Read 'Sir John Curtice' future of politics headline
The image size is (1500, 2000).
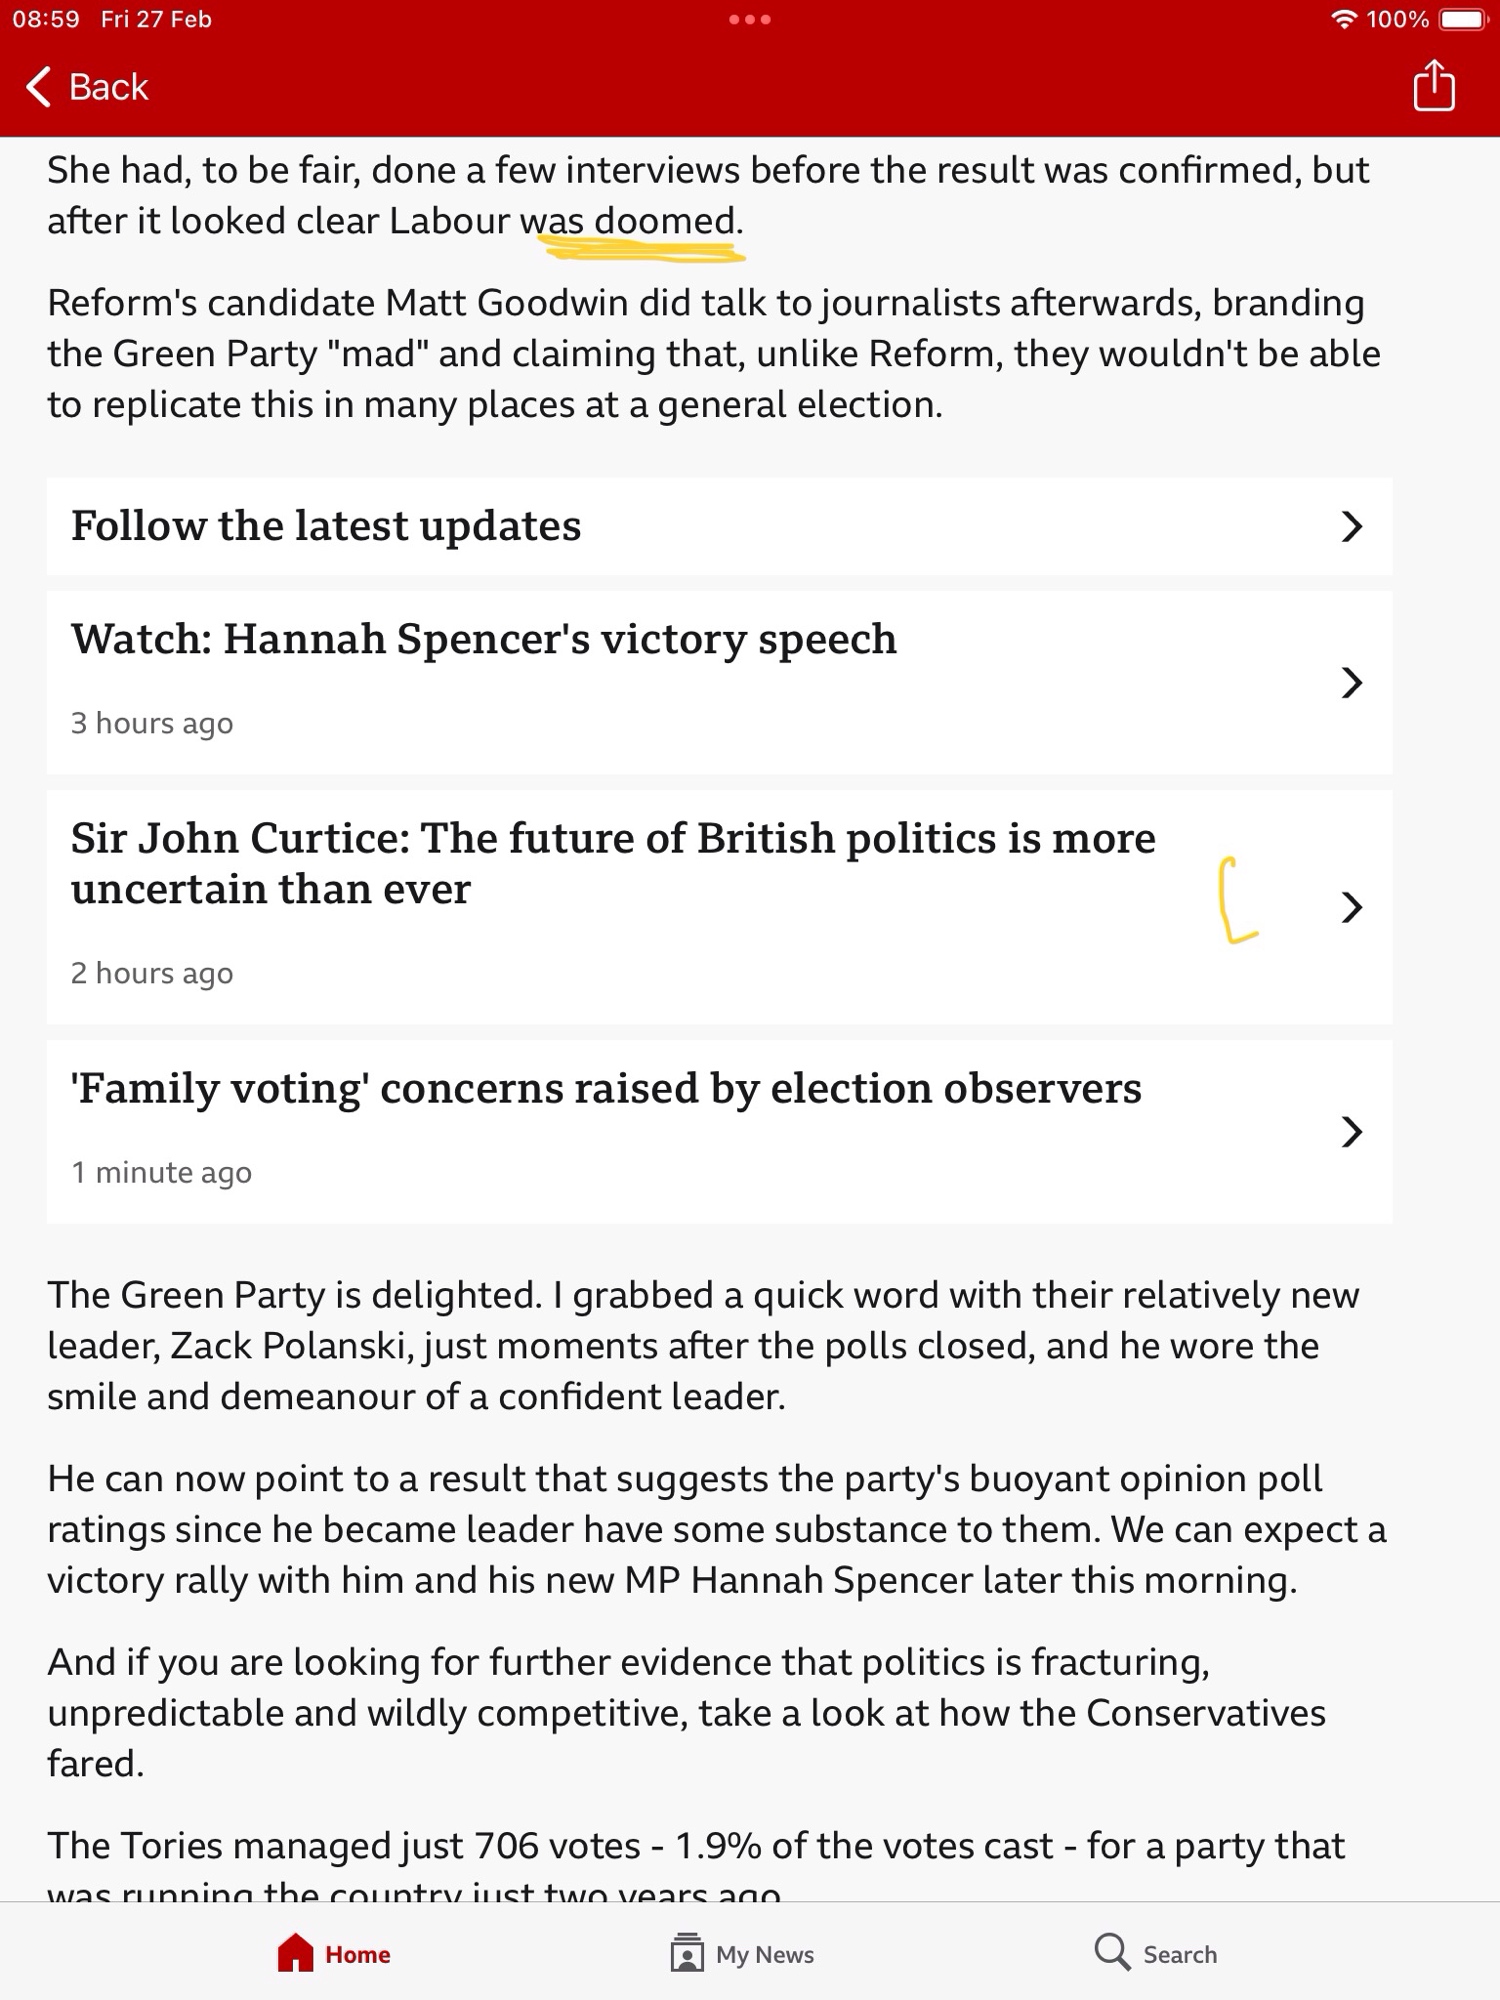[x=612, y=863]
